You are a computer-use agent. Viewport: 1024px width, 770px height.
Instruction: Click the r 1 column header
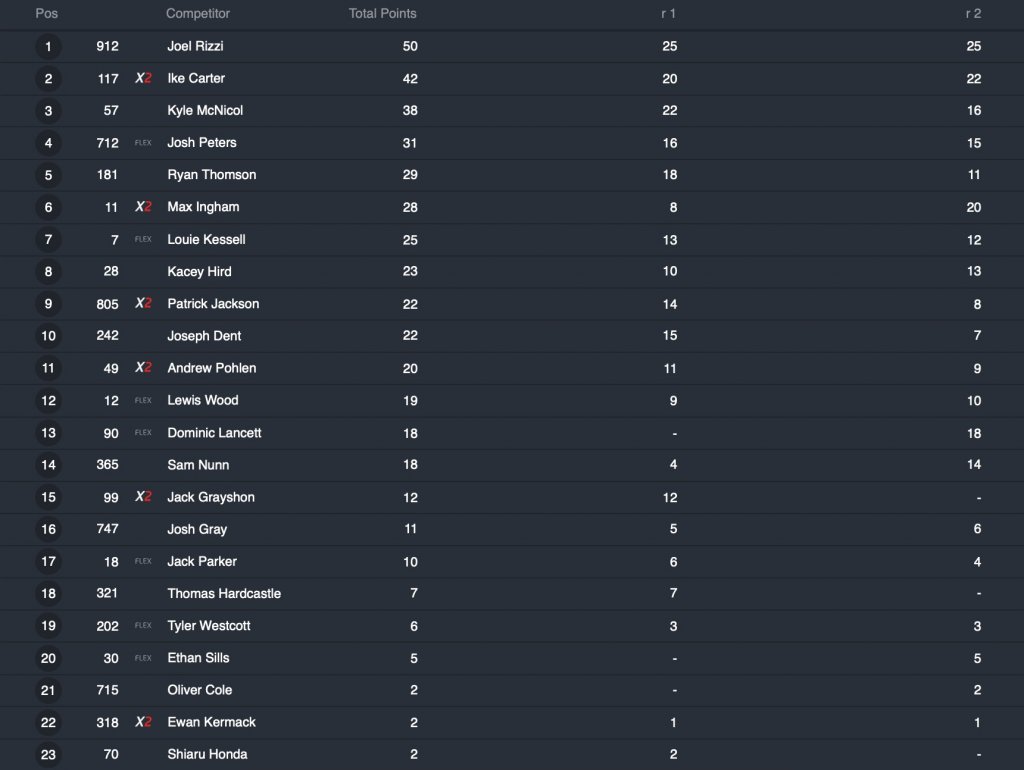[668, 14]
